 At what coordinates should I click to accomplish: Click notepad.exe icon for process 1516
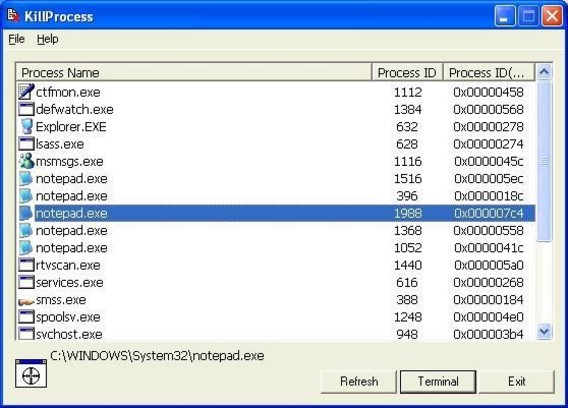[26, 179]
